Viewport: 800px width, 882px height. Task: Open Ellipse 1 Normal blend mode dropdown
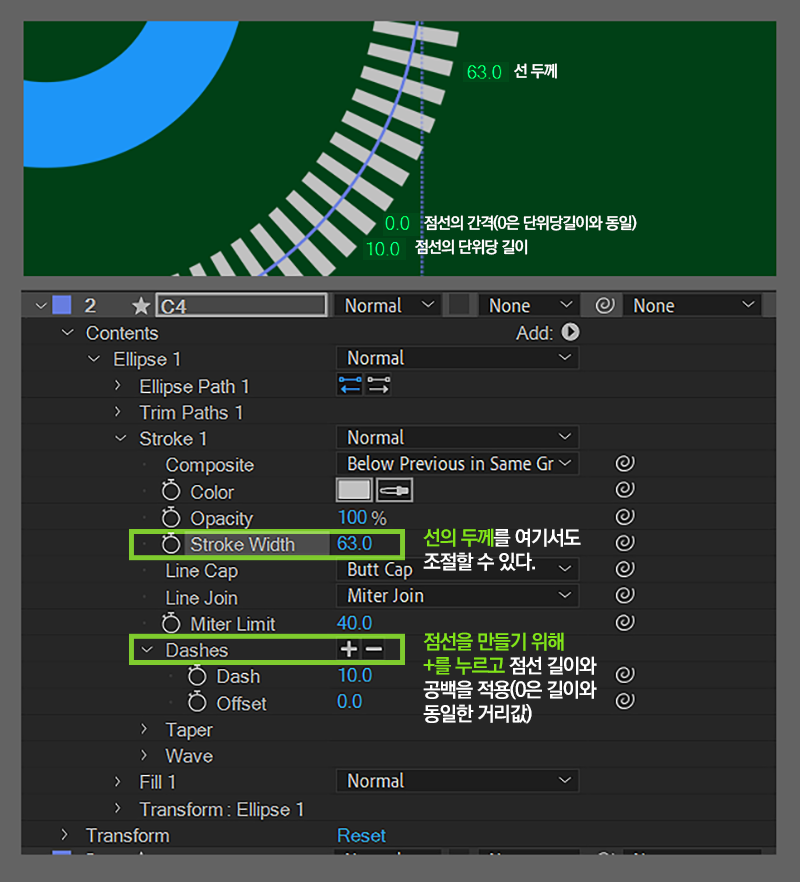pos(457,358)
